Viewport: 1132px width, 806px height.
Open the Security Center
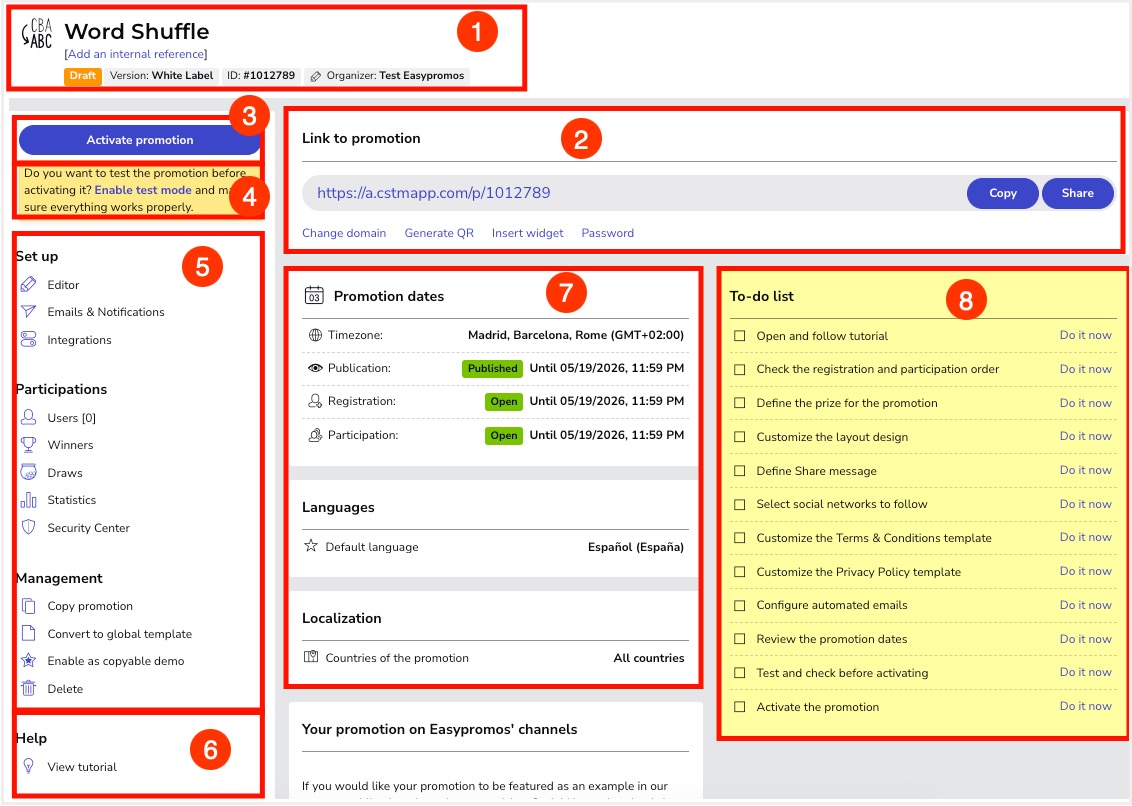coord(89,528)
